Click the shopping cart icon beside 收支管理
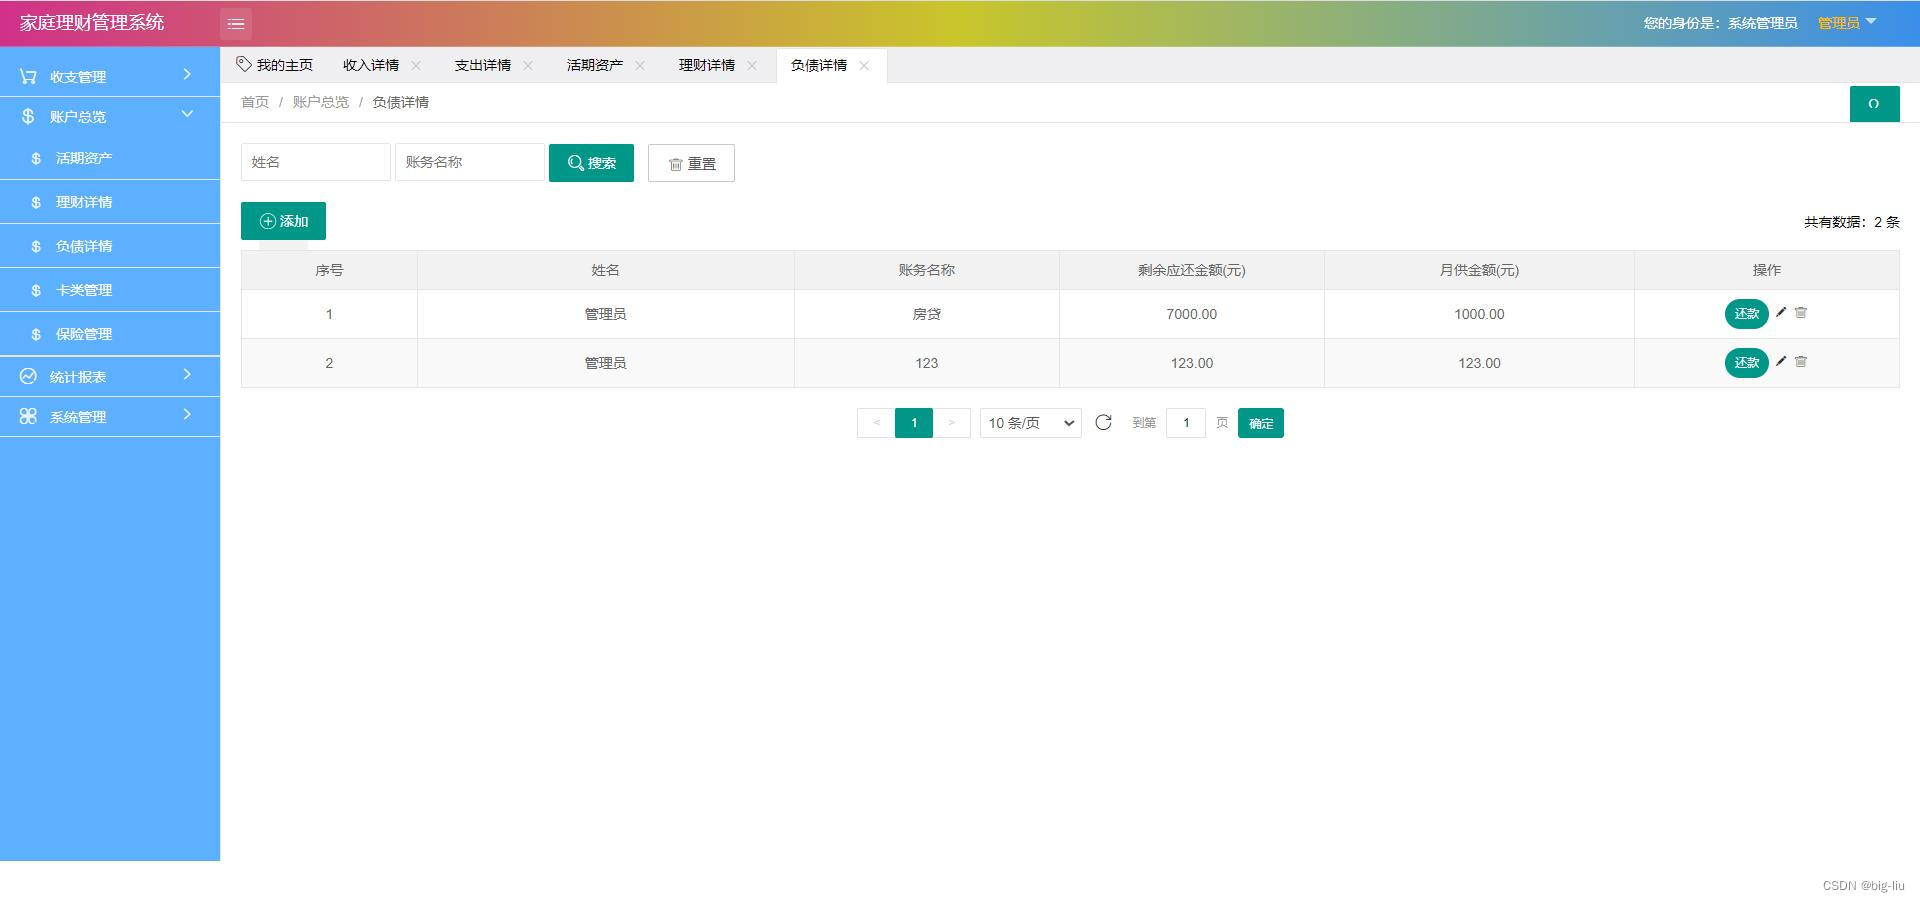The width and height of the screenshot is (1920, 902). click(x=28, y=76)
